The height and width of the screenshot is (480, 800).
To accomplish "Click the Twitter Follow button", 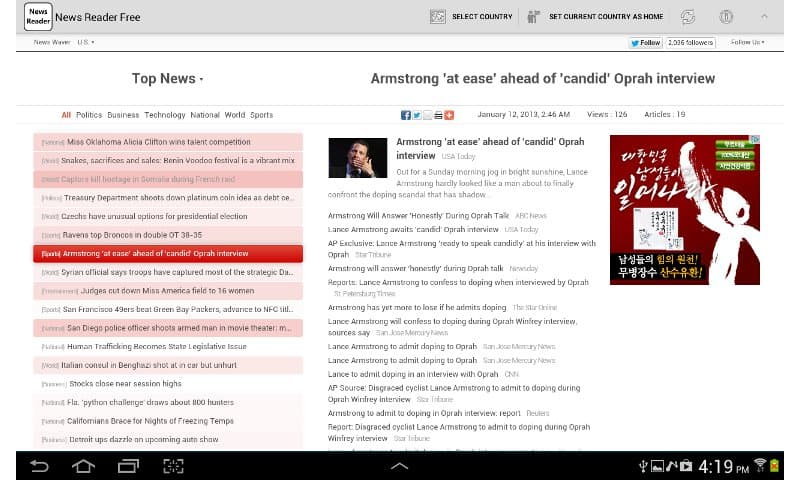I will (x=645, y=43).
